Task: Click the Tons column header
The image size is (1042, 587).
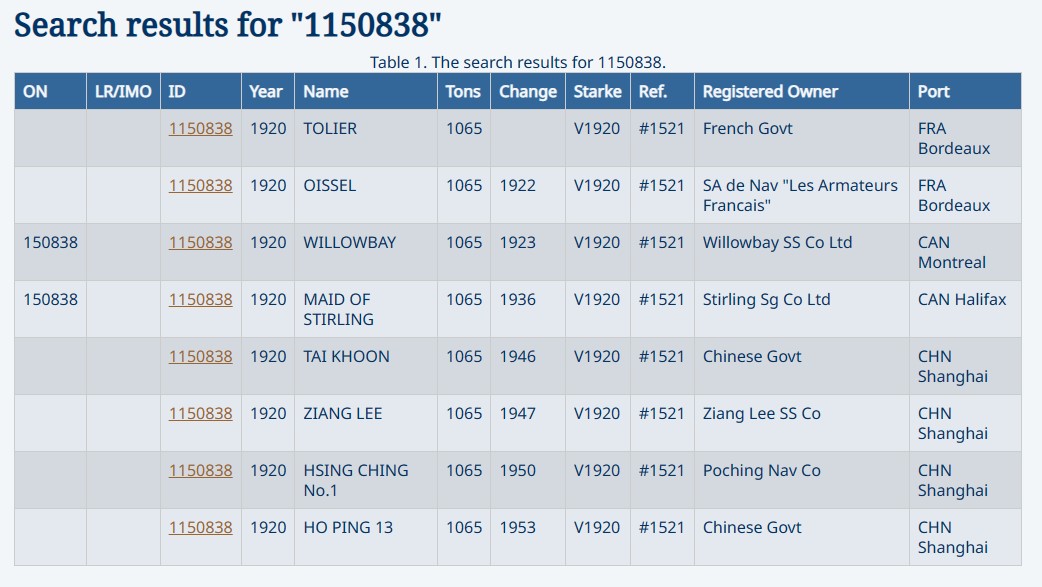Action: tap(463, 92)
